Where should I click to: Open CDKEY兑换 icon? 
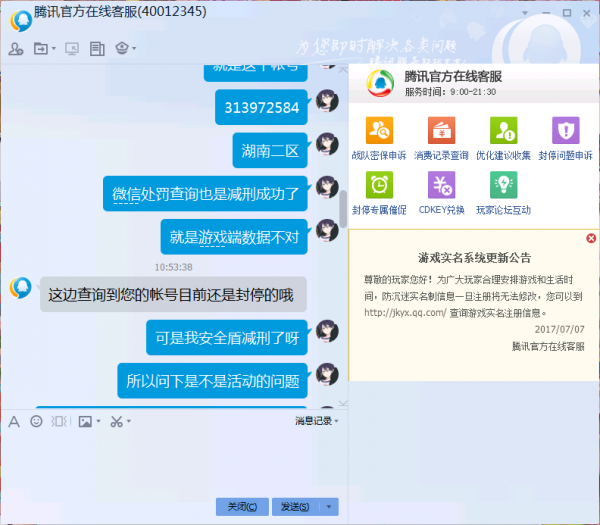pos(441,185)
